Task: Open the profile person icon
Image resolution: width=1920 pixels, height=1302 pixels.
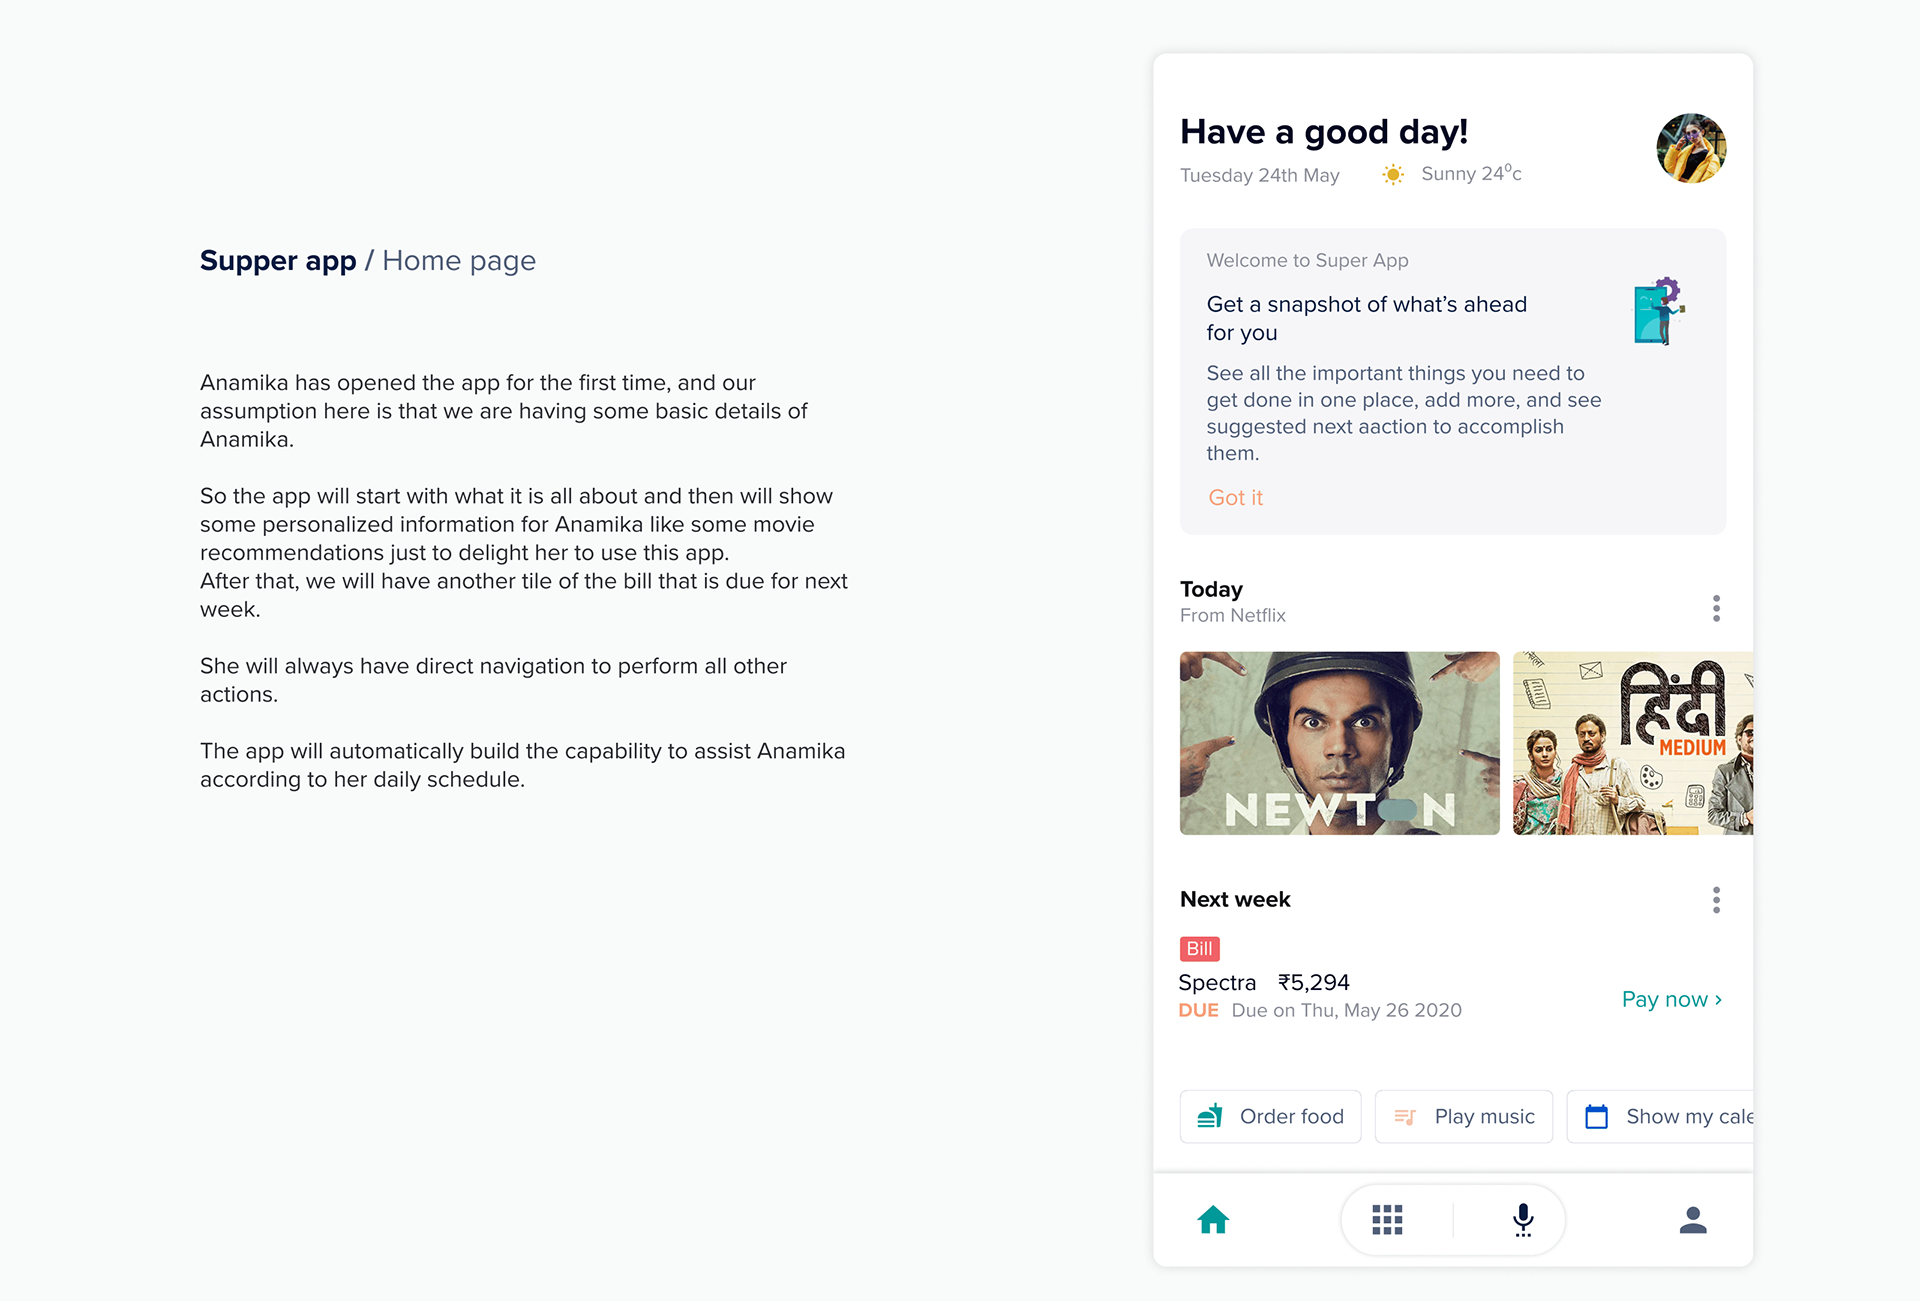Action: (x=1693, y=1220)
